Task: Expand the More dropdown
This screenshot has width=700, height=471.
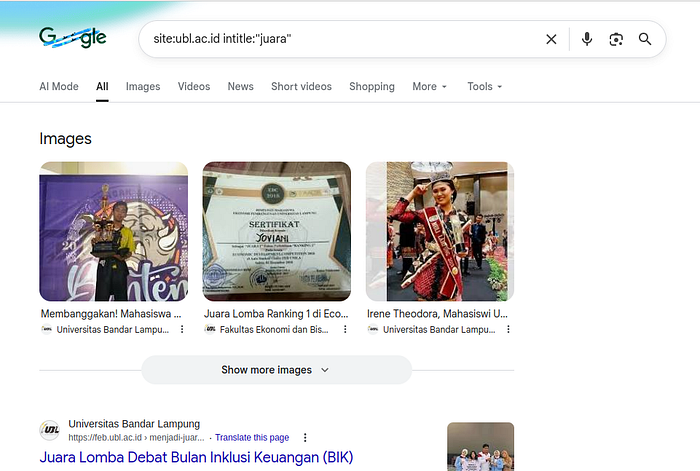Action: (429, 86)
